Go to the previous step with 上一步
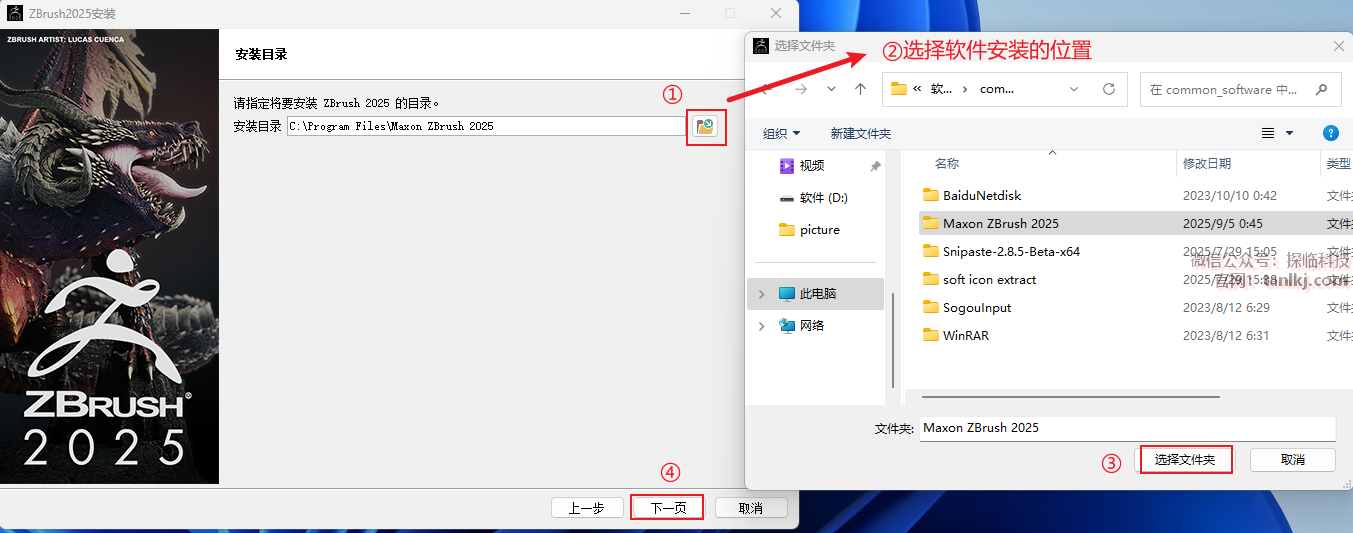This screenshot has width=1353, height=533. click(x=587, y=508)
